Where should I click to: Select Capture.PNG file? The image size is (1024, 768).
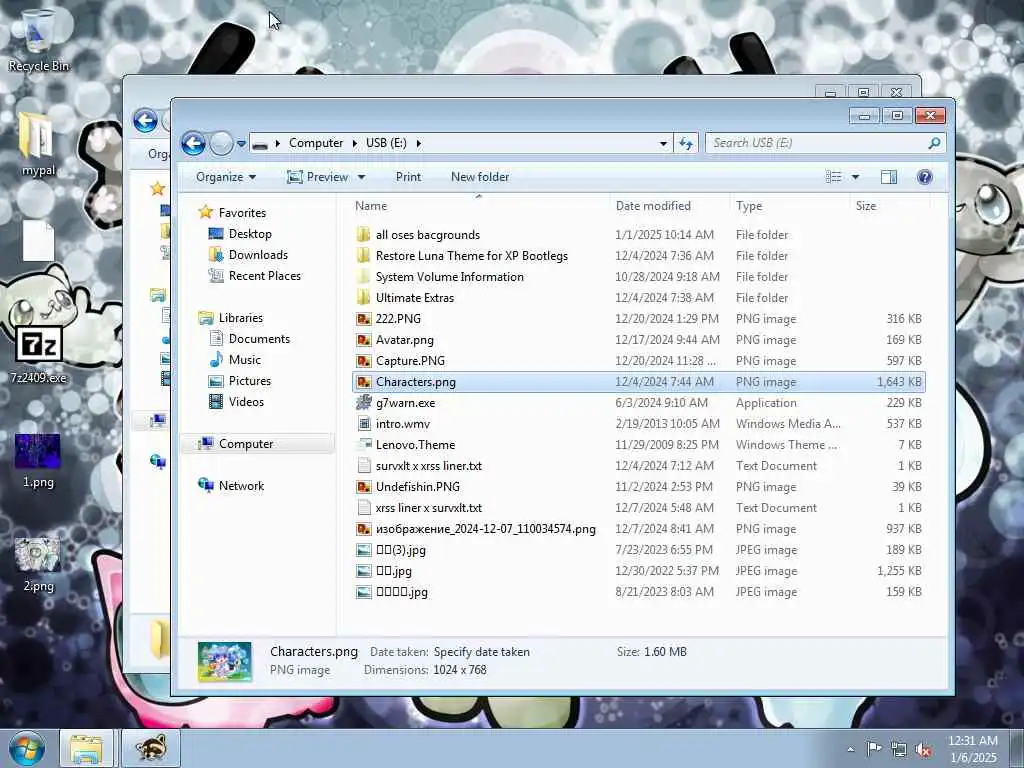click(410, 360)
